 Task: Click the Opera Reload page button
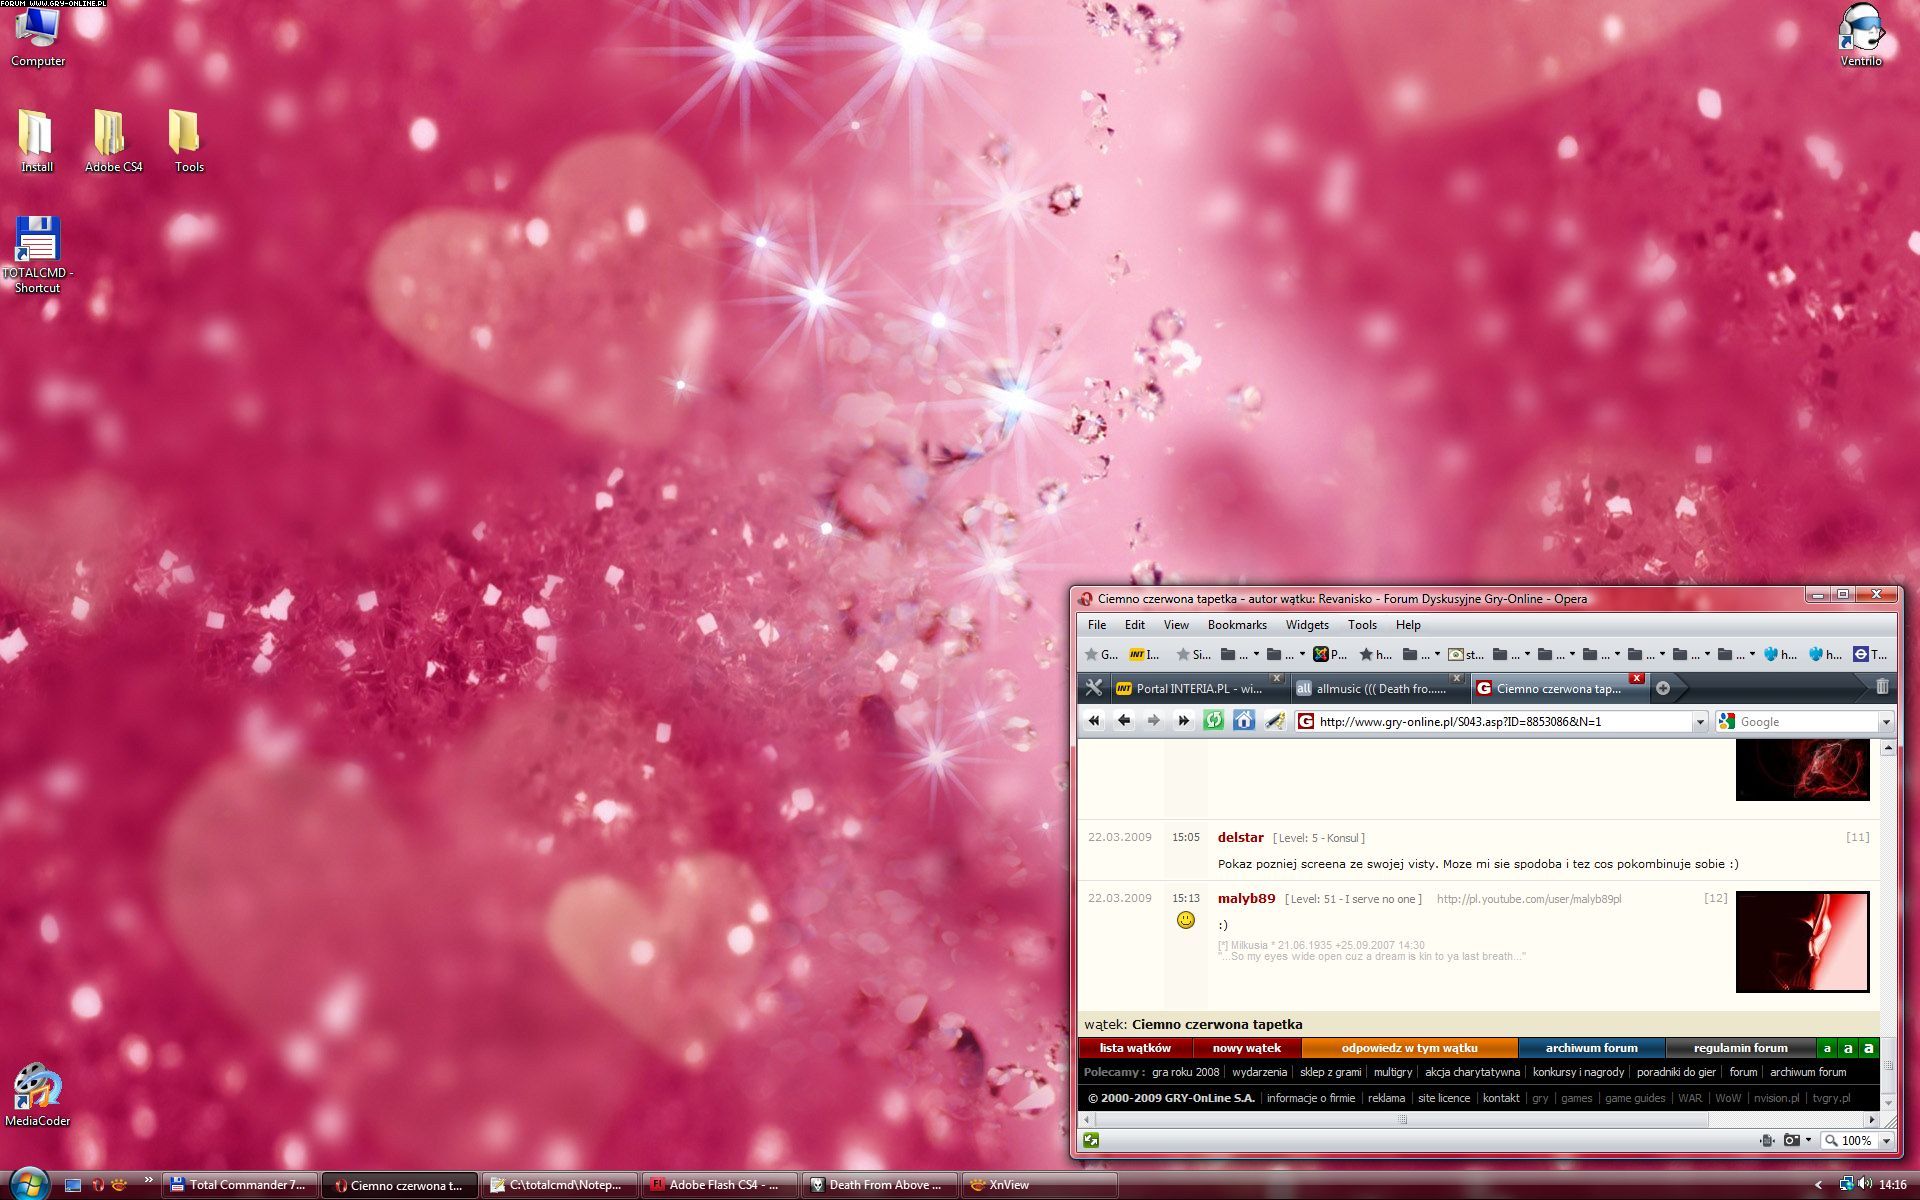coord(1213,720)
